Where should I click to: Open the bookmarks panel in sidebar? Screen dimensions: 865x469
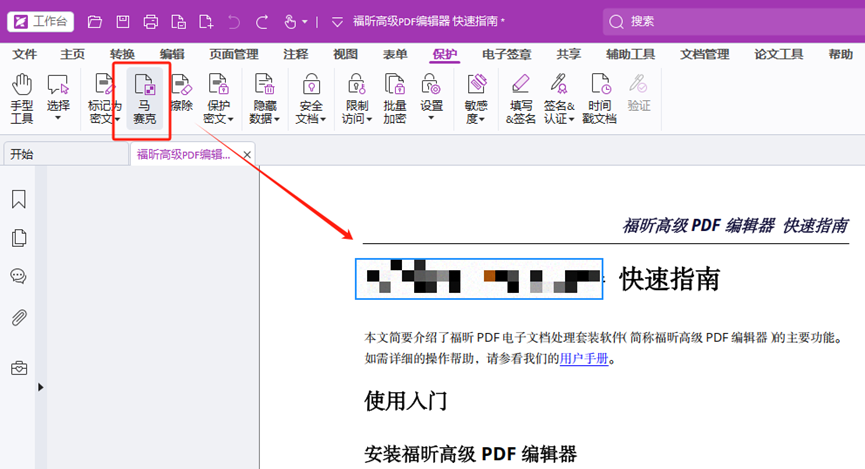click(18, 199)
